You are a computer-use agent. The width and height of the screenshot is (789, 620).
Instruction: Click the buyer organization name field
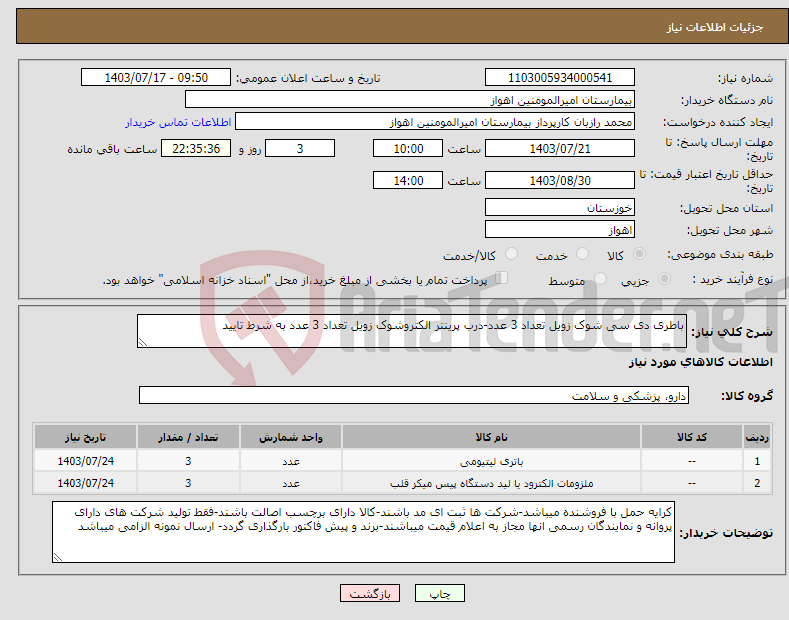410,100
